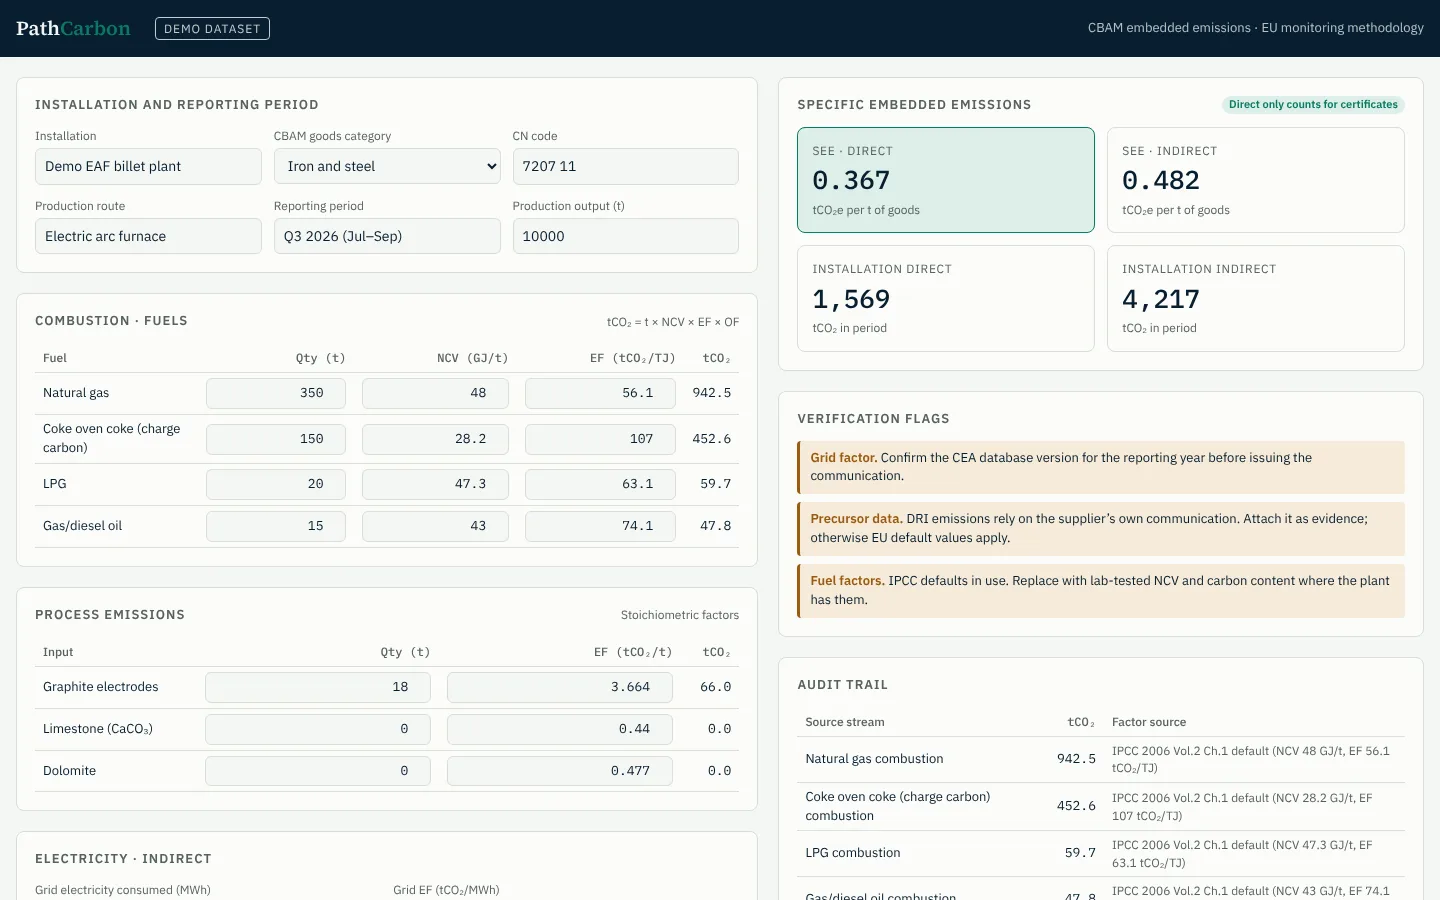Click the Grid factor verification flag
This screenshot has height=900, width=1440.
click(x=1101, y=467)
